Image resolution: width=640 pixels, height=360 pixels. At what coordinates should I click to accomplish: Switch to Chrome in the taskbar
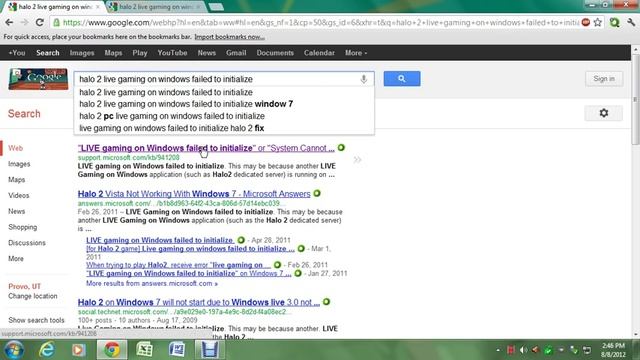coord(111,350)
